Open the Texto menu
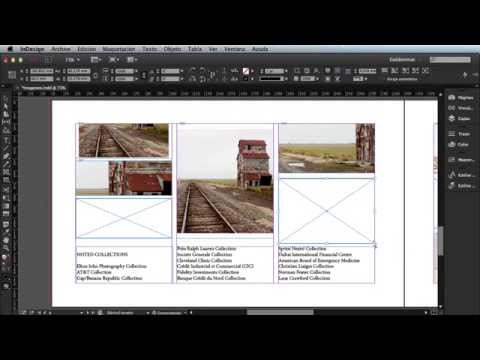 click(x=150, y=49)
